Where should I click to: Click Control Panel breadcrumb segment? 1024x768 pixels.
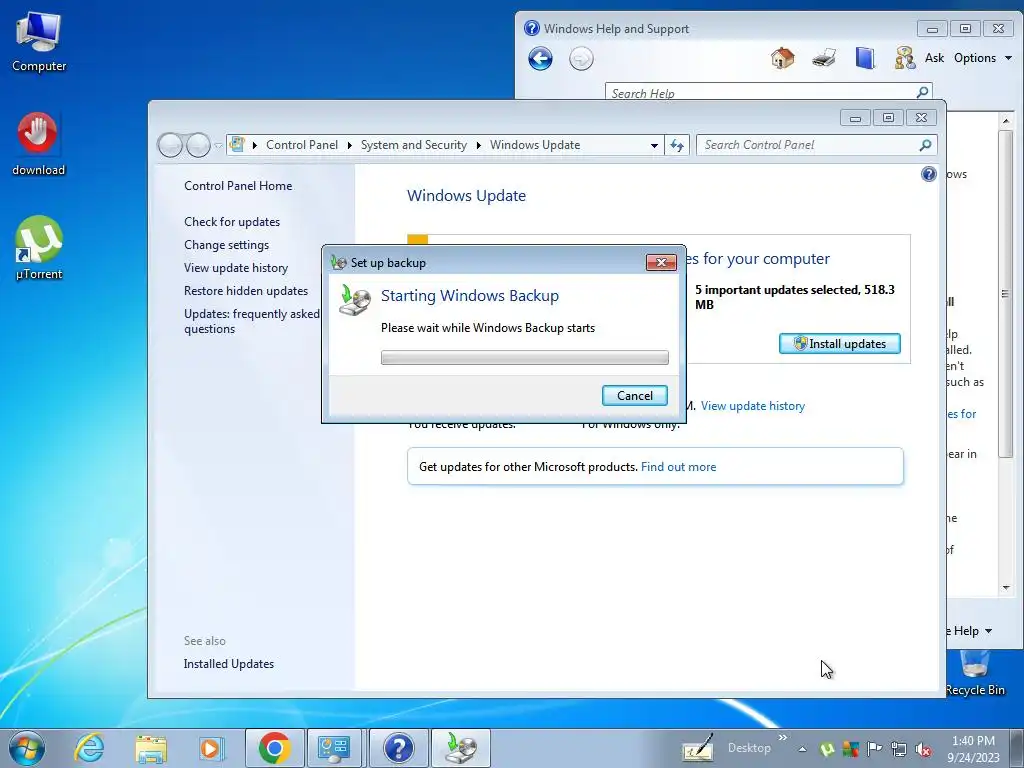click(302, 145)
